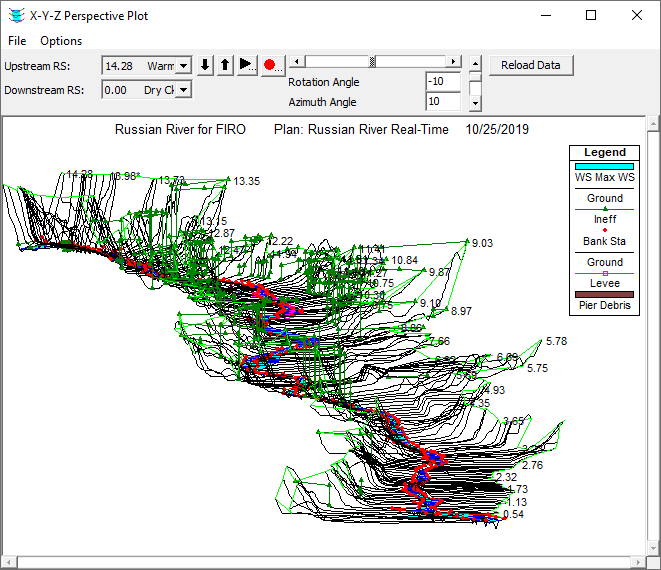Click the horizontal slider thumb

click(x=374, y=61)
